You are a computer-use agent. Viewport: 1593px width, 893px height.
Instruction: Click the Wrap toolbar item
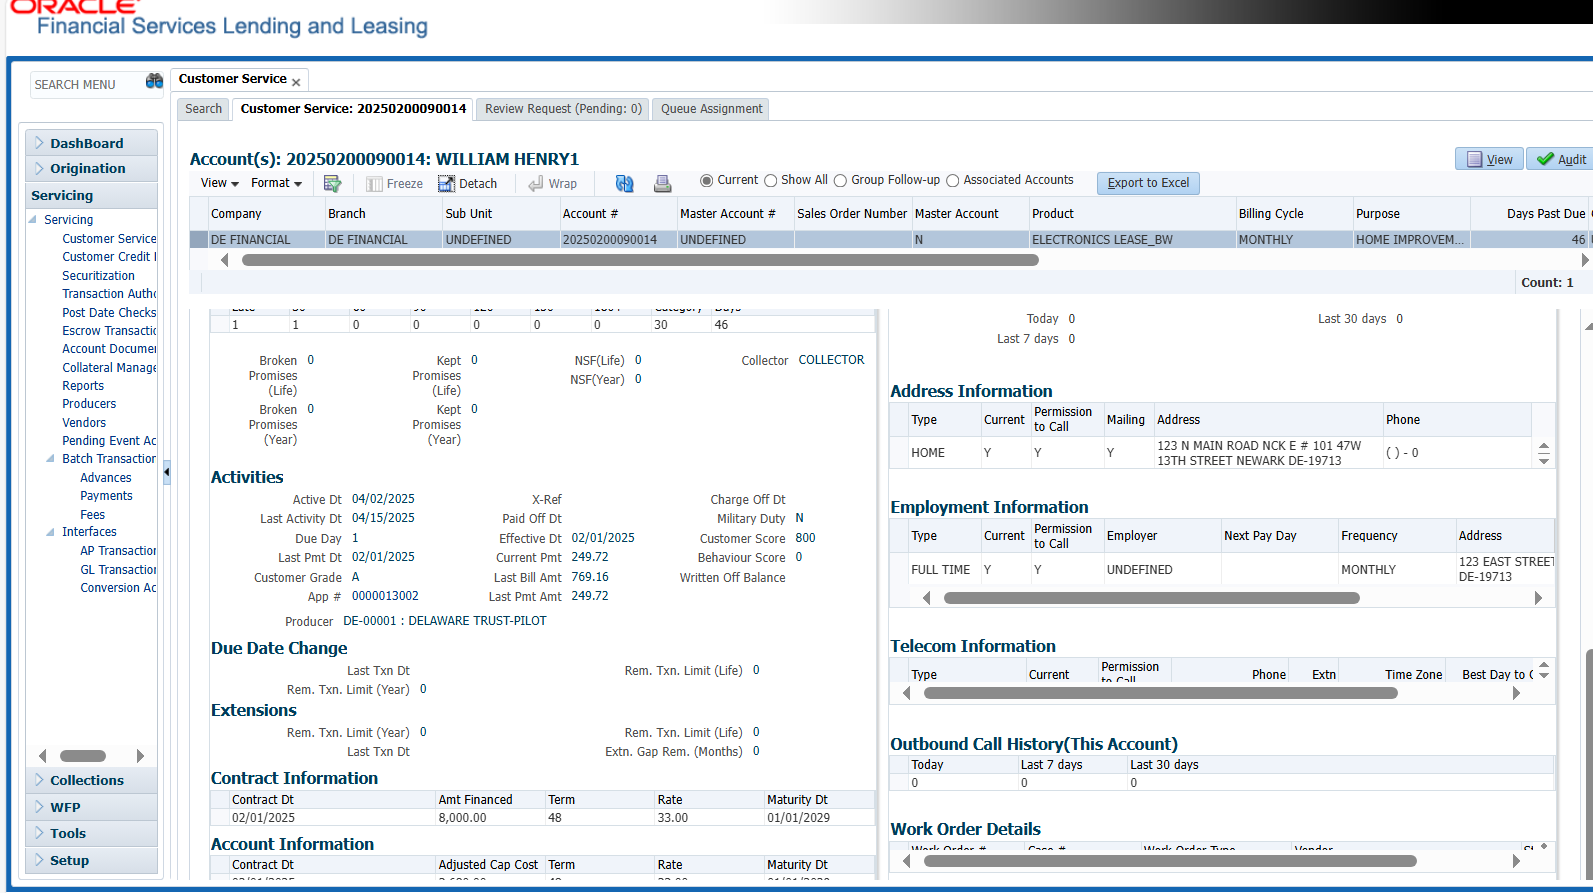click(x=552, y=184)
